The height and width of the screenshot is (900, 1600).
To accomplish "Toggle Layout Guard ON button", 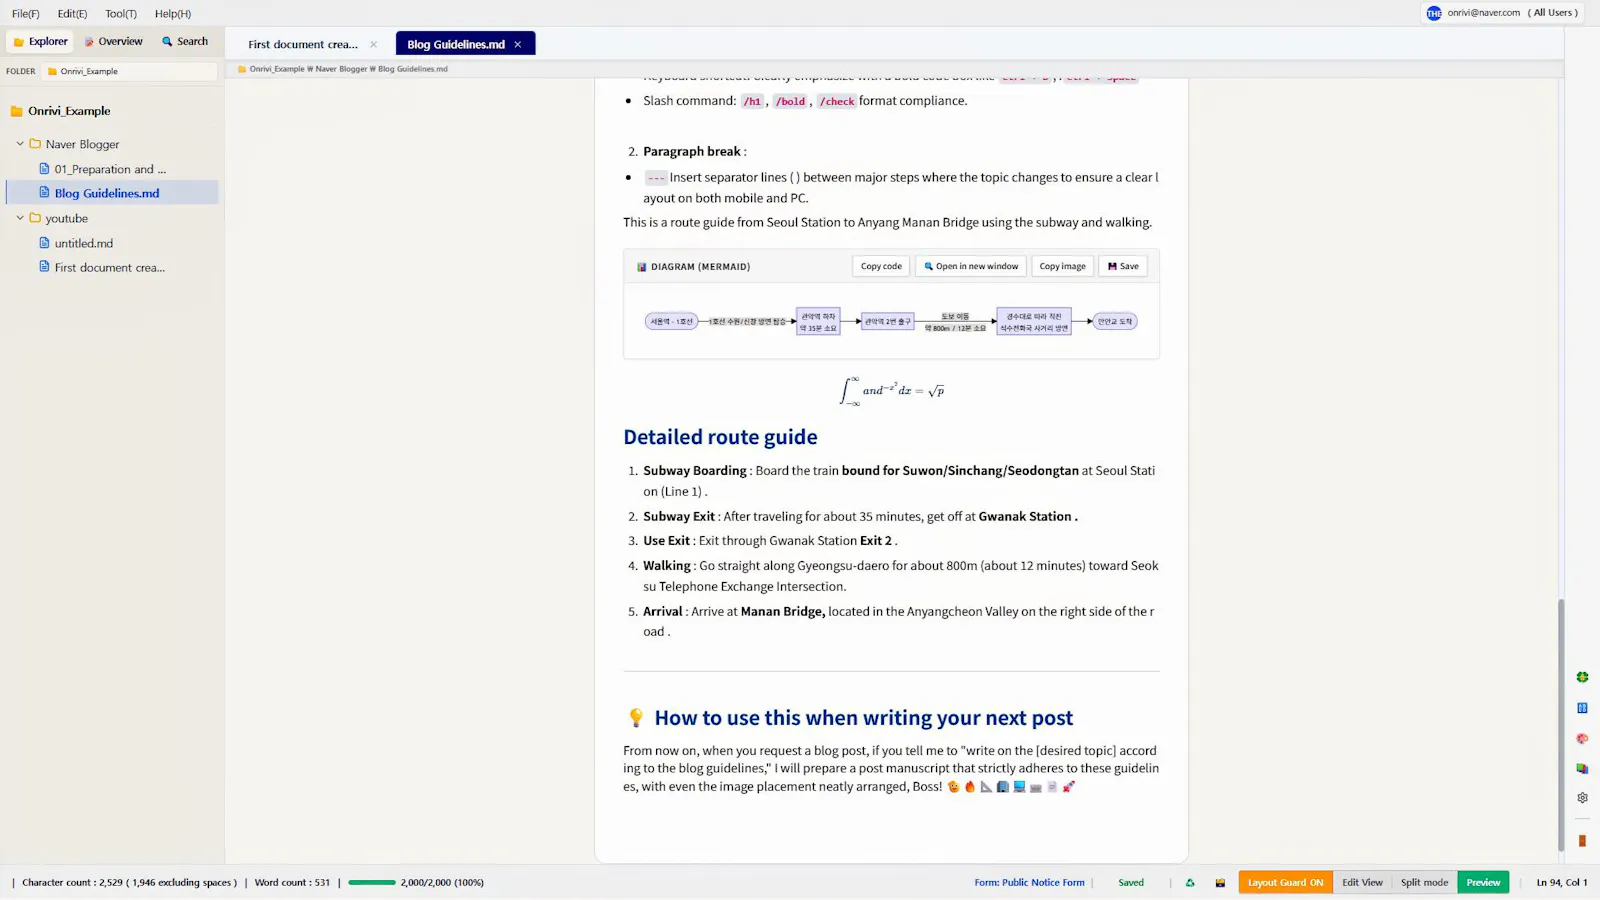I will coord(1285,882).
